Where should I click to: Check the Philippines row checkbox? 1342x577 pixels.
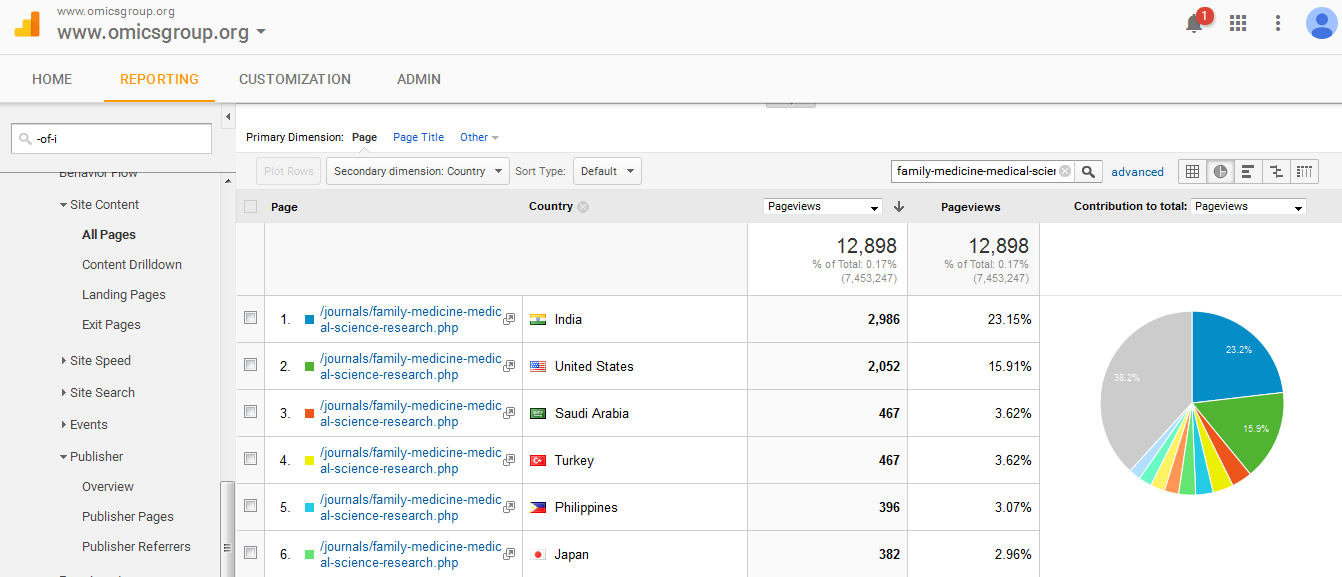pos(250,505)
